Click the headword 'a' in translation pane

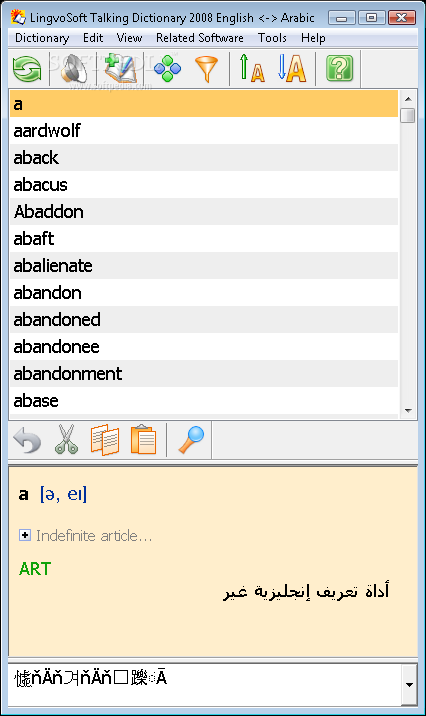[23, 495]
